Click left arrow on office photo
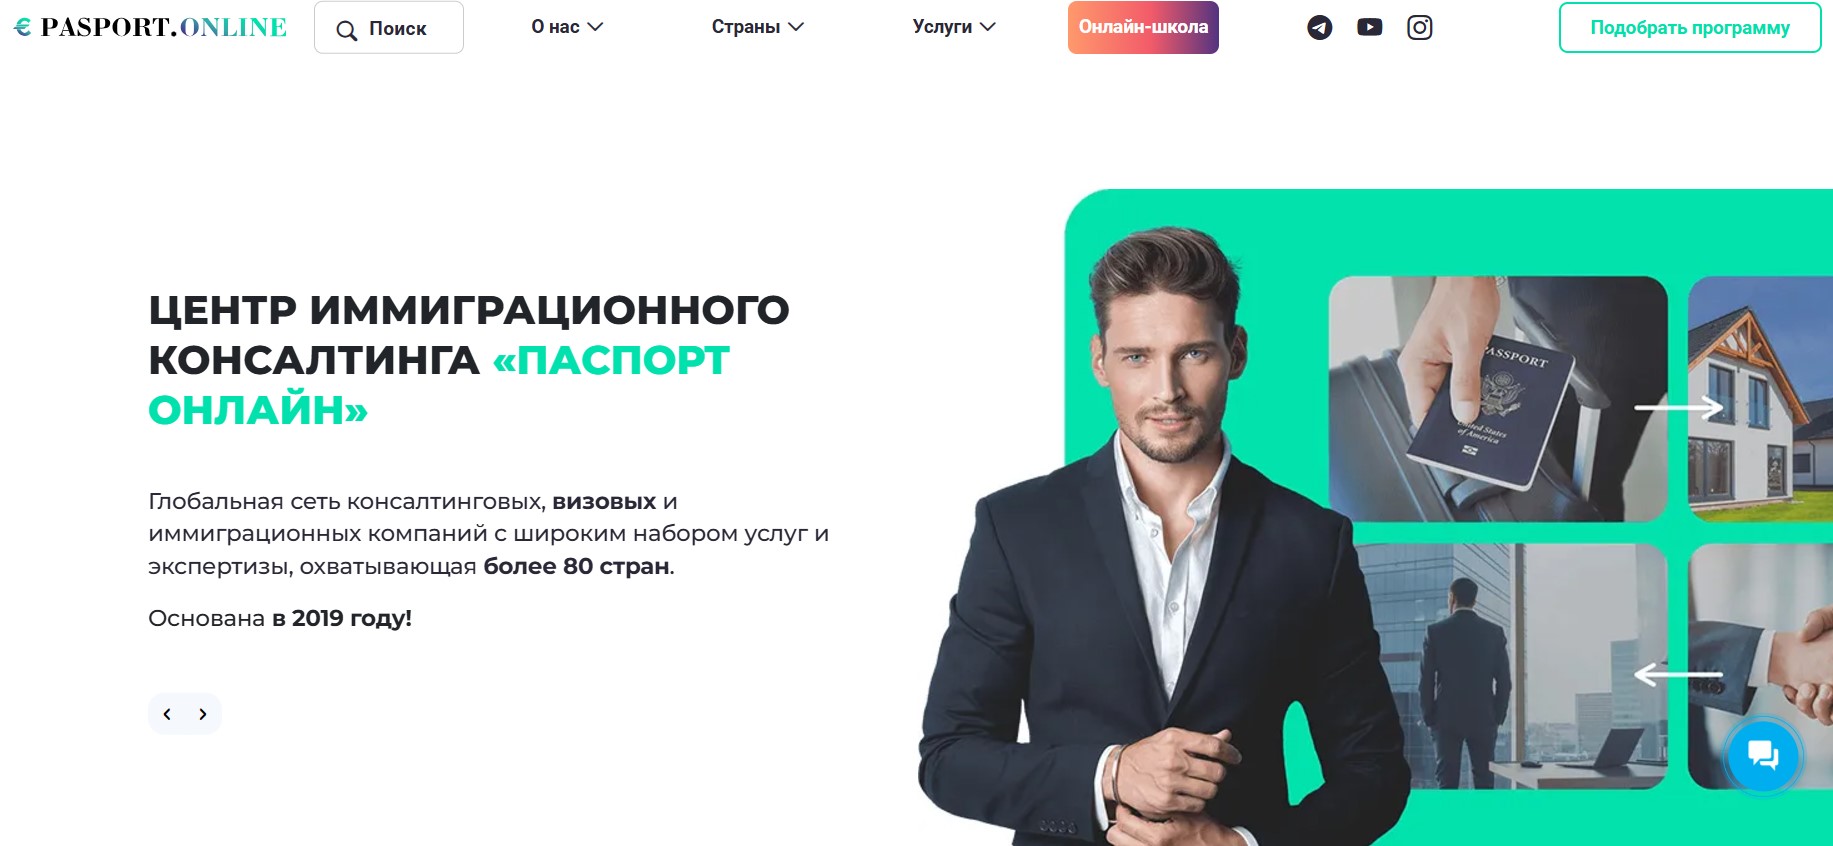1833x846 pixels. click(1678, 675)
